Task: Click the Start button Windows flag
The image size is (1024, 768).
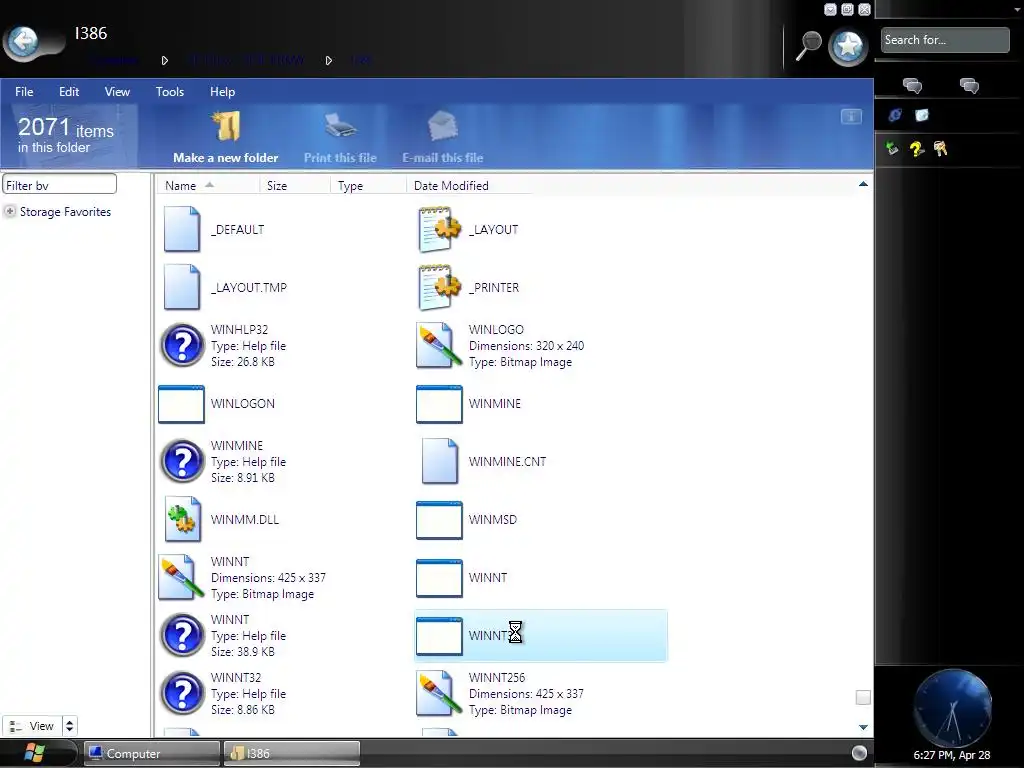Action: coord(34,753)
